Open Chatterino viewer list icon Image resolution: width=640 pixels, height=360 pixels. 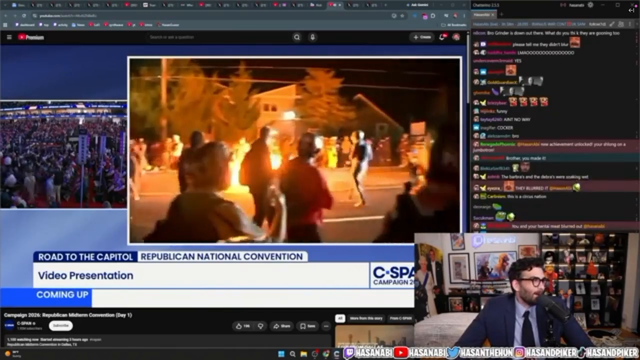pos(621,24)
